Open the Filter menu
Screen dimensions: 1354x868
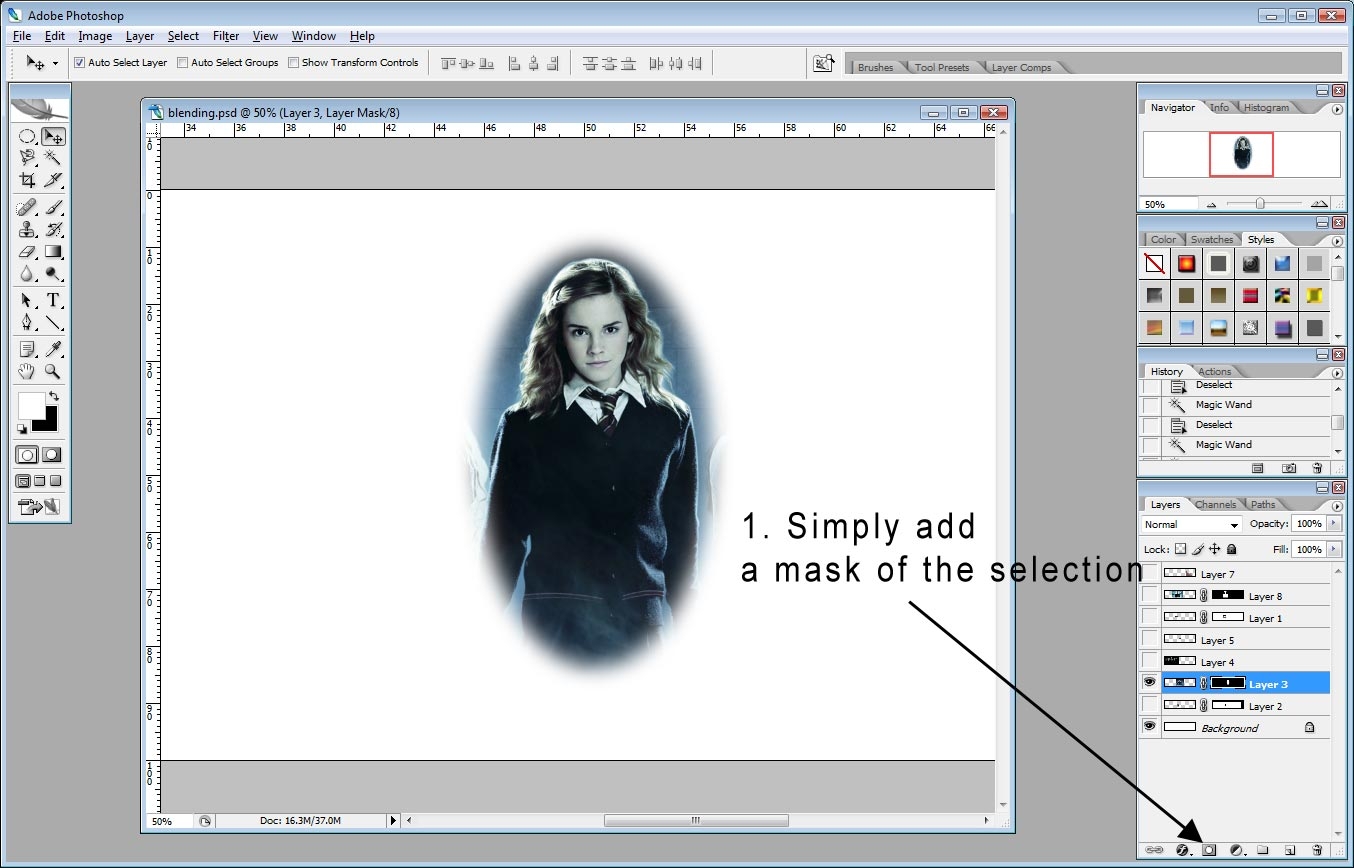(x=225, y=36)
